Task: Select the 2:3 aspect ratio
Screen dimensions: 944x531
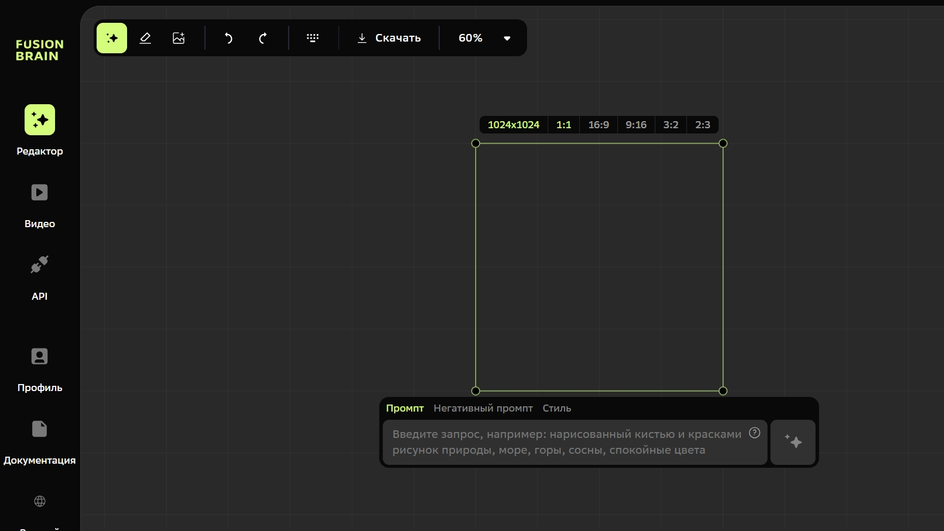Action: pyautogui.click(x=703, y=125)
